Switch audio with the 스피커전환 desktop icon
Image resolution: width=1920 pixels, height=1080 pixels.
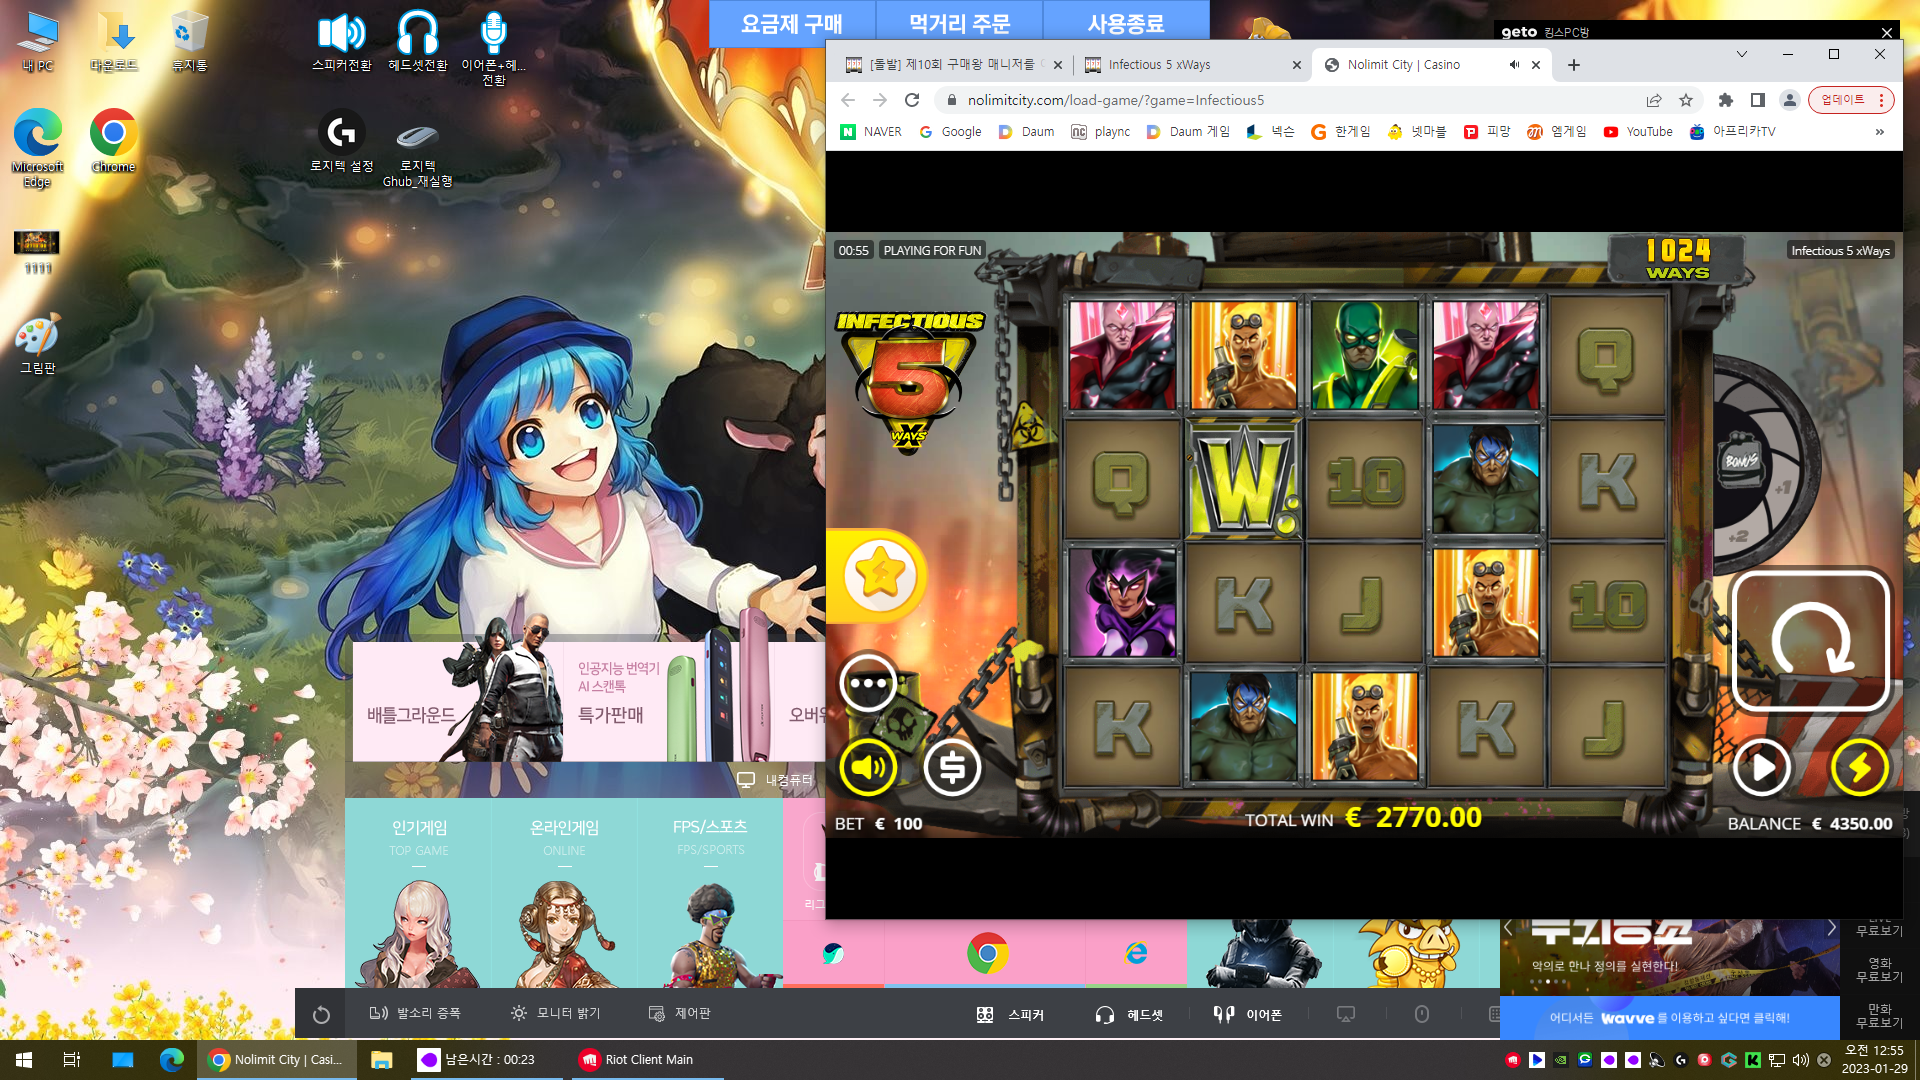[x=341, y=42]
